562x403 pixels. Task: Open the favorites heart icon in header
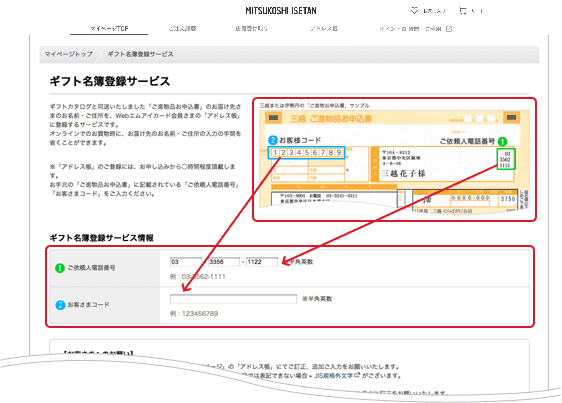pos(414,11)
